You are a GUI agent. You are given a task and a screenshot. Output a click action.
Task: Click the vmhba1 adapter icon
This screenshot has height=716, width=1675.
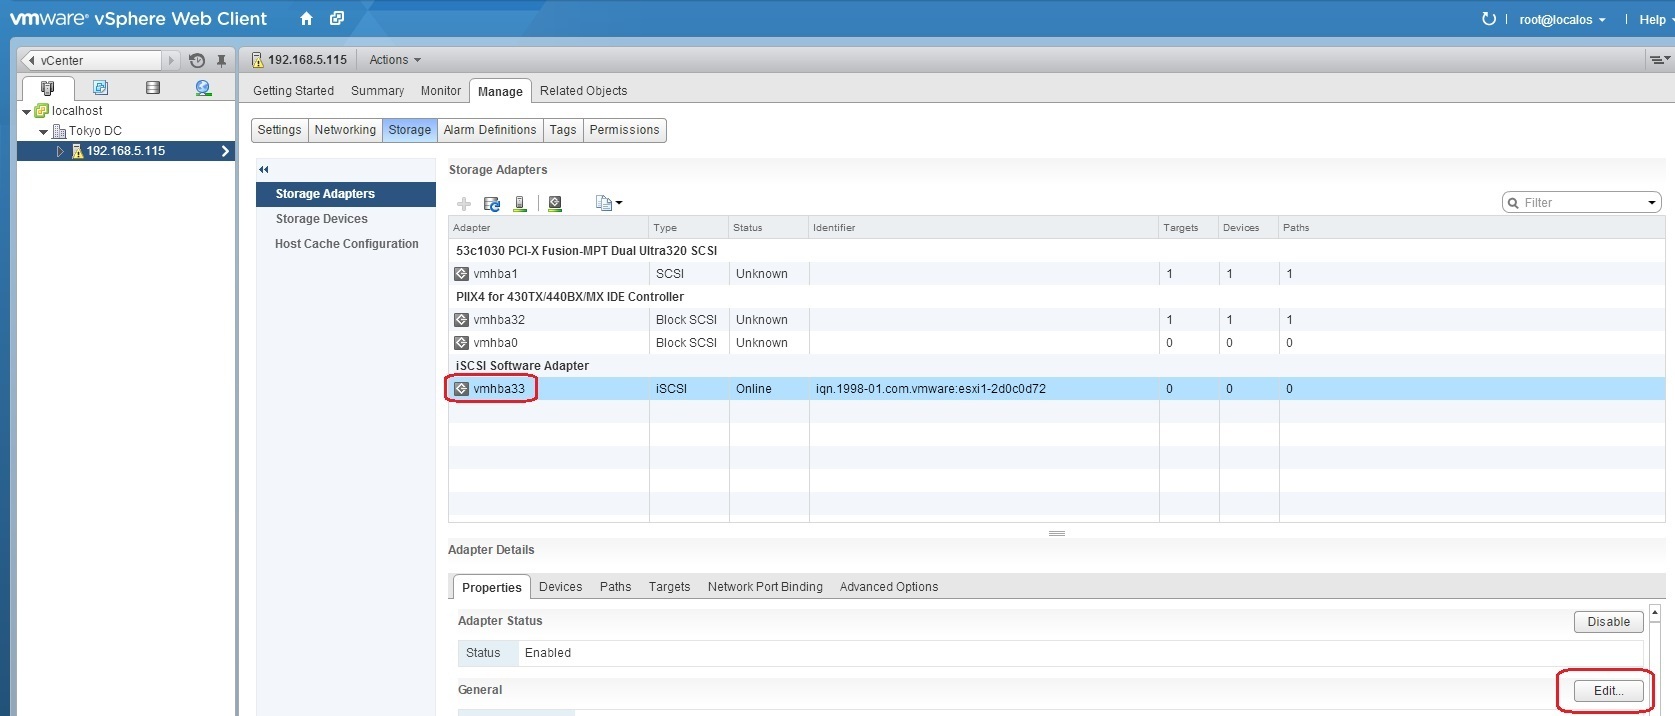click(x=461, y=274)
